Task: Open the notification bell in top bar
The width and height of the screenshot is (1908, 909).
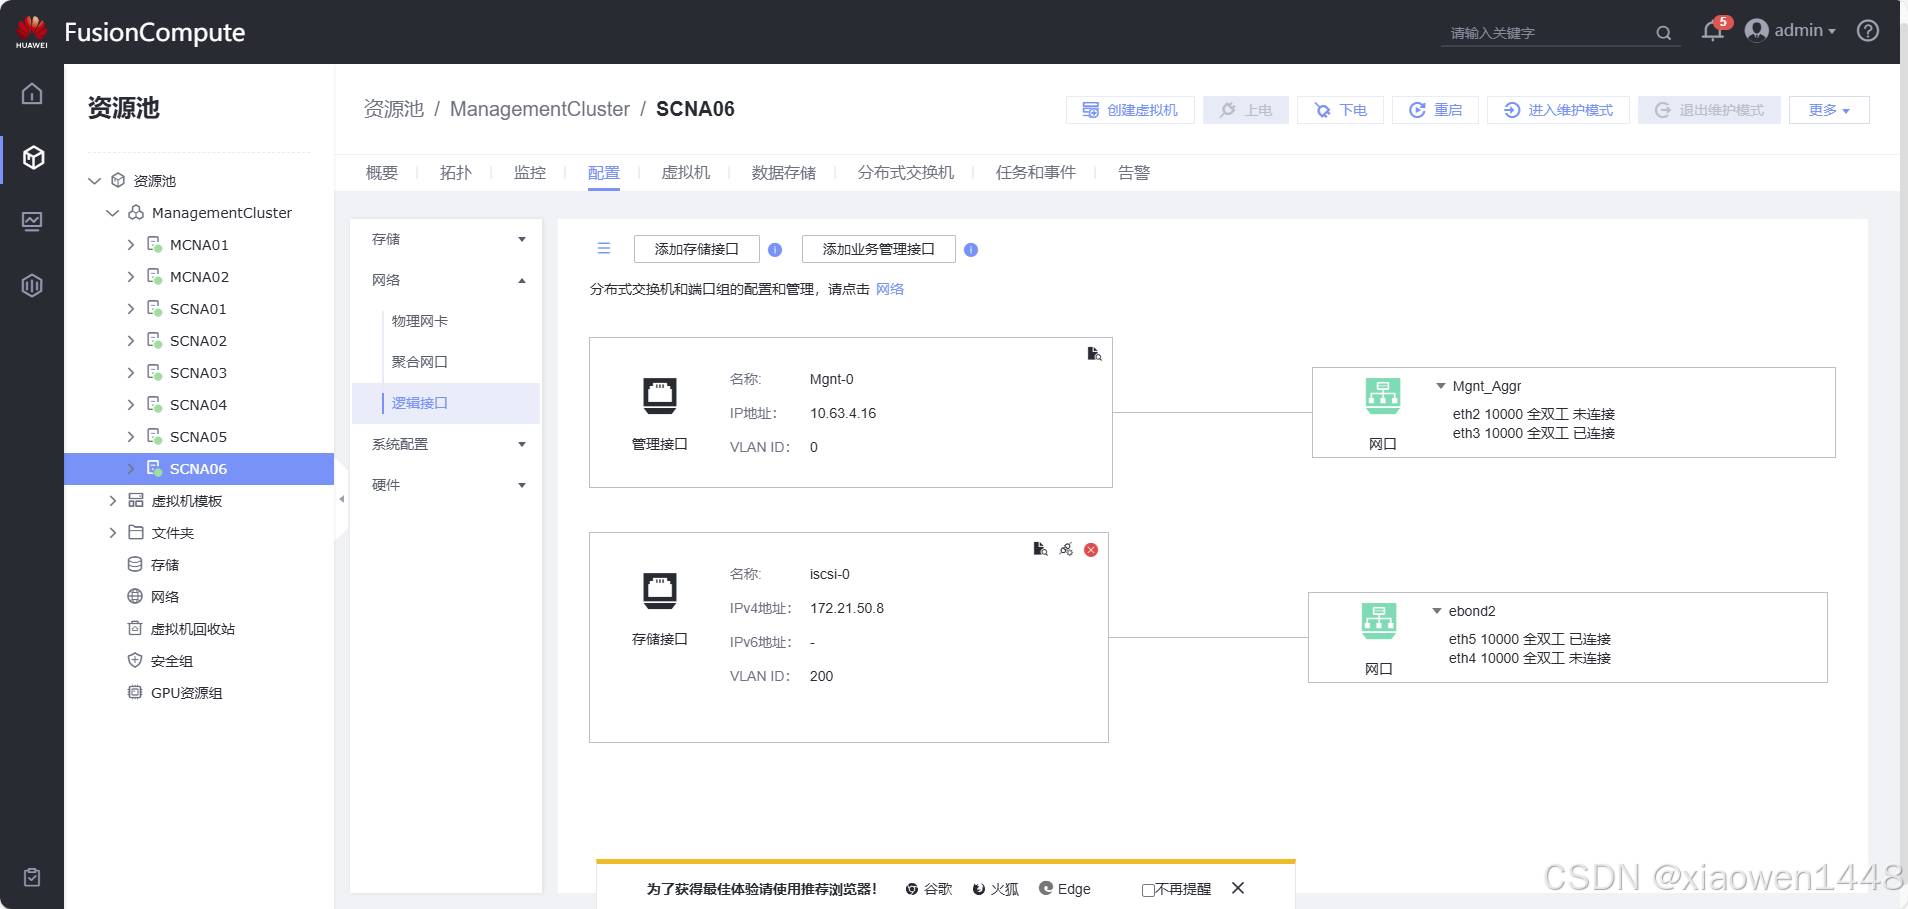Action: [x=1711, y=32]
